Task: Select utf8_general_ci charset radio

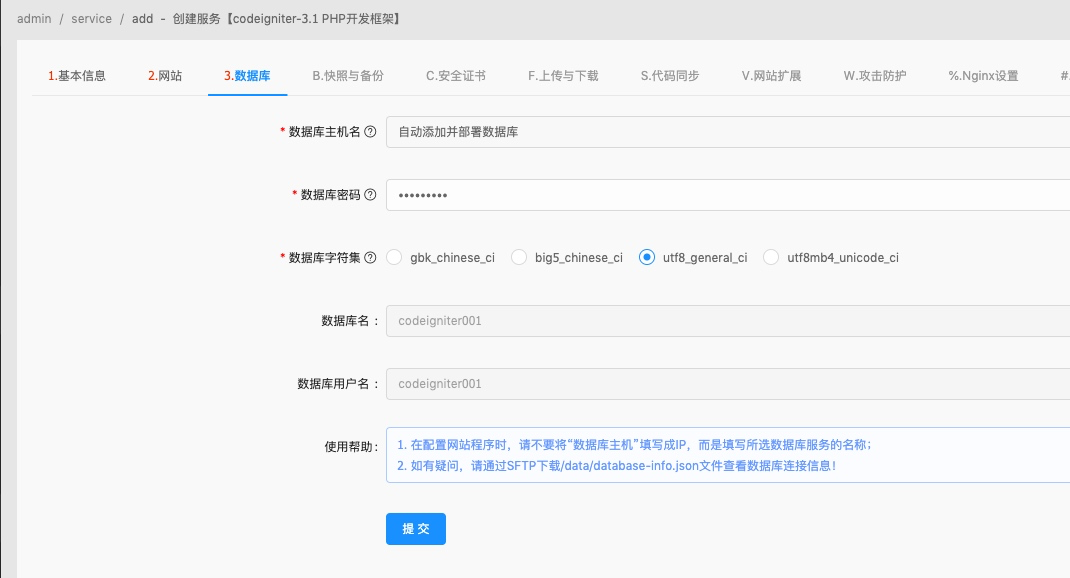Action: [x=646, y=257]
